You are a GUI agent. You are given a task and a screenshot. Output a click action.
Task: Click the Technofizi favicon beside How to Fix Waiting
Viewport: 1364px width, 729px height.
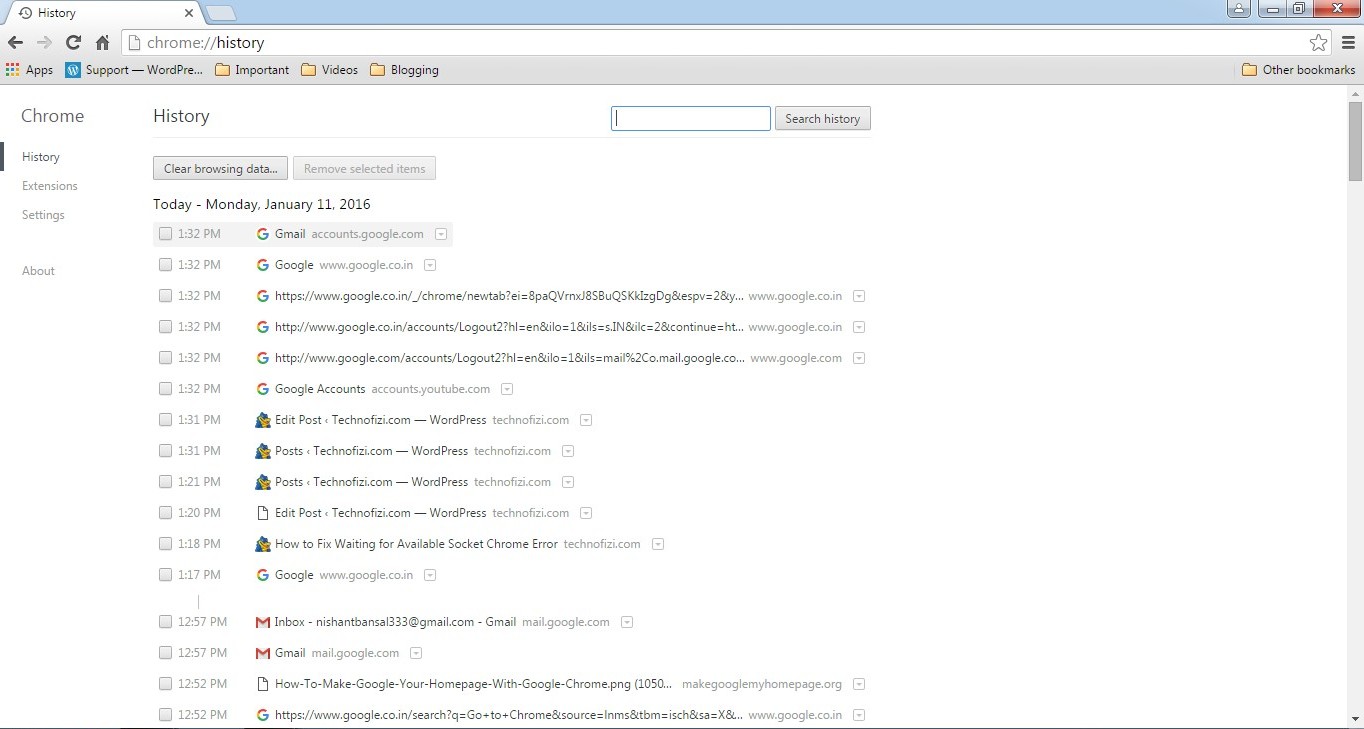pyautogui.click(x=263, y=544)
